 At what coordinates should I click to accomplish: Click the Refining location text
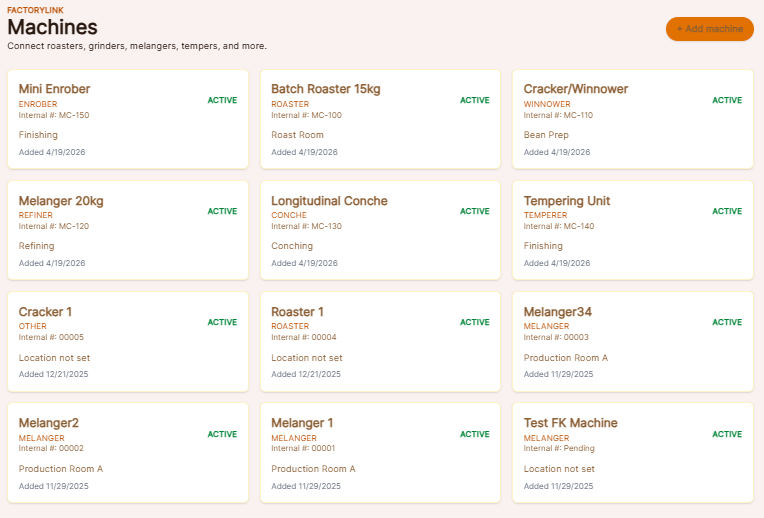coord(37,246)
